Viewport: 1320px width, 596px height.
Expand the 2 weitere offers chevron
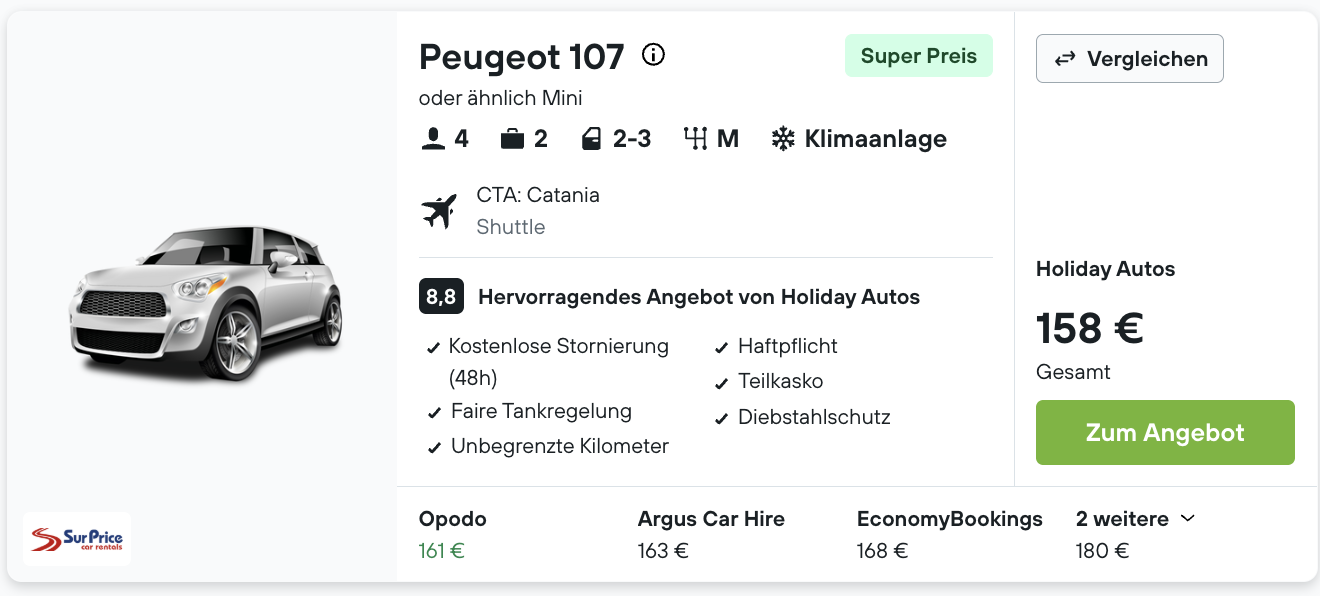coord(1188,518)
